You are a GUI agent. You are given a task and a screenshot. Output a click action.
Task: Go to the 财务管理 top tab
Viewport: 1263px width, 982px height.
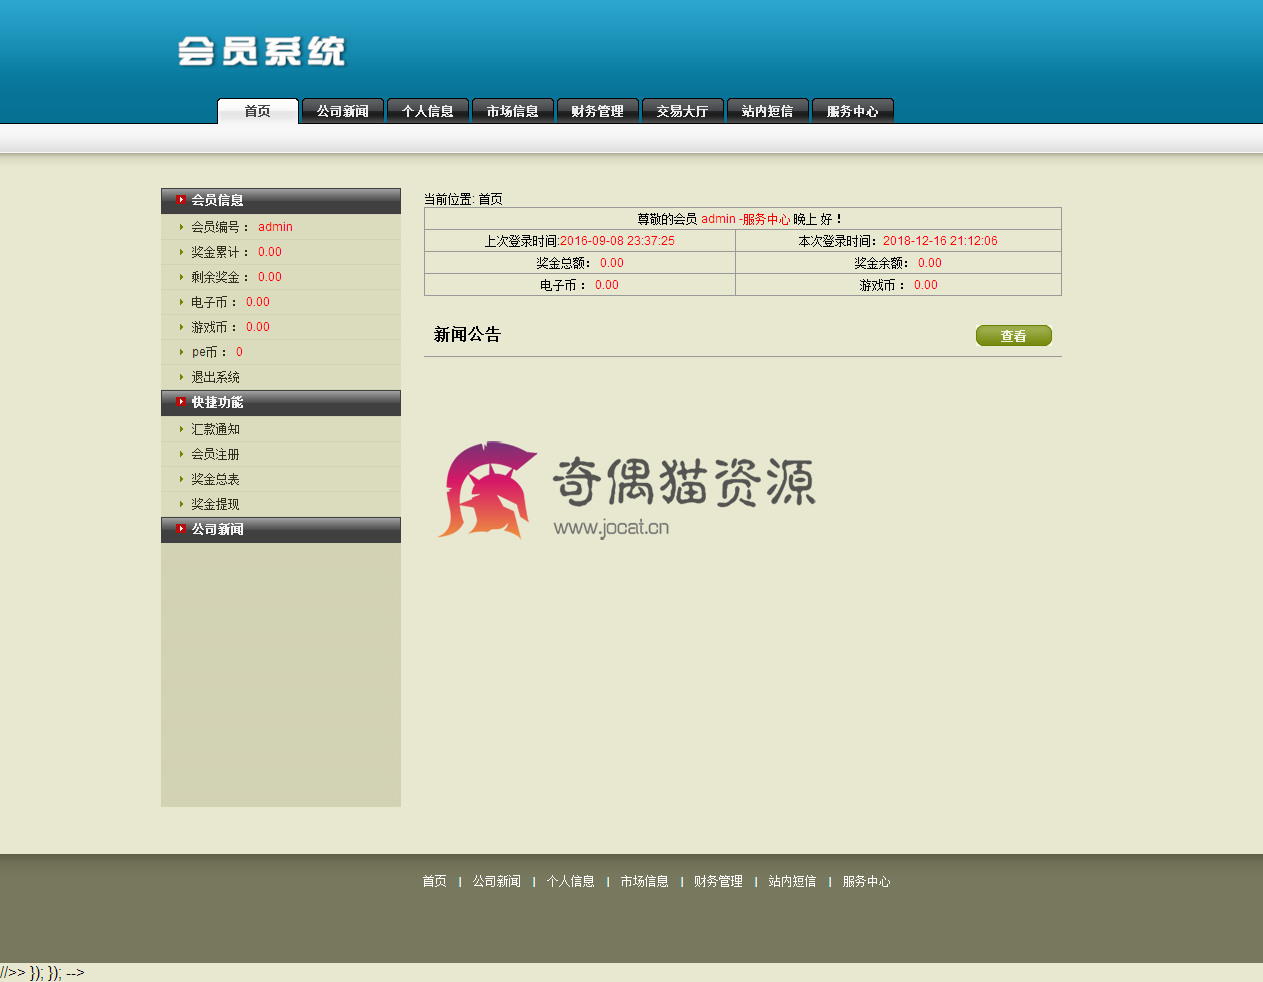[x=598, y=111]
